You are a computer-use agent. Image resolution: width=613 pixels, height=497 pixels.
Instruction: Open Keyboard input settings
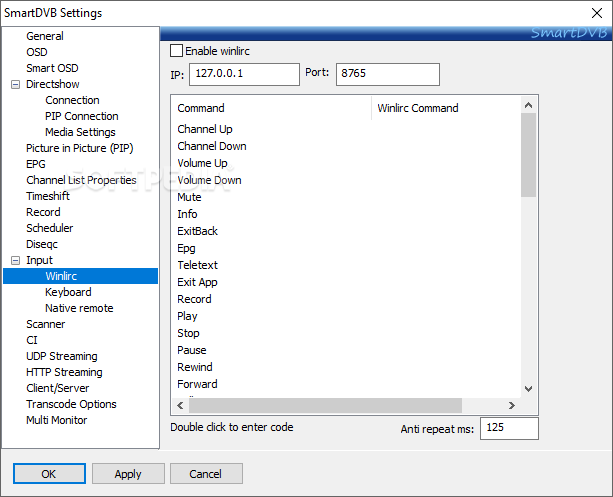(x=68, y=292)
